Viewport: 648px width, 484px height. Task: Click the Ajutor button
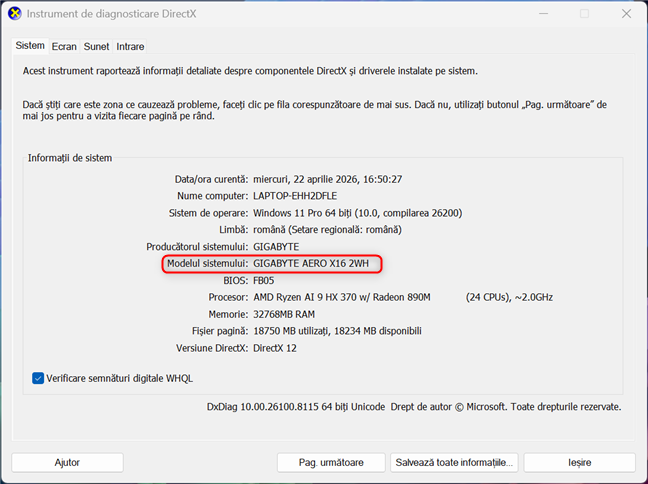[x=67, y=462]
